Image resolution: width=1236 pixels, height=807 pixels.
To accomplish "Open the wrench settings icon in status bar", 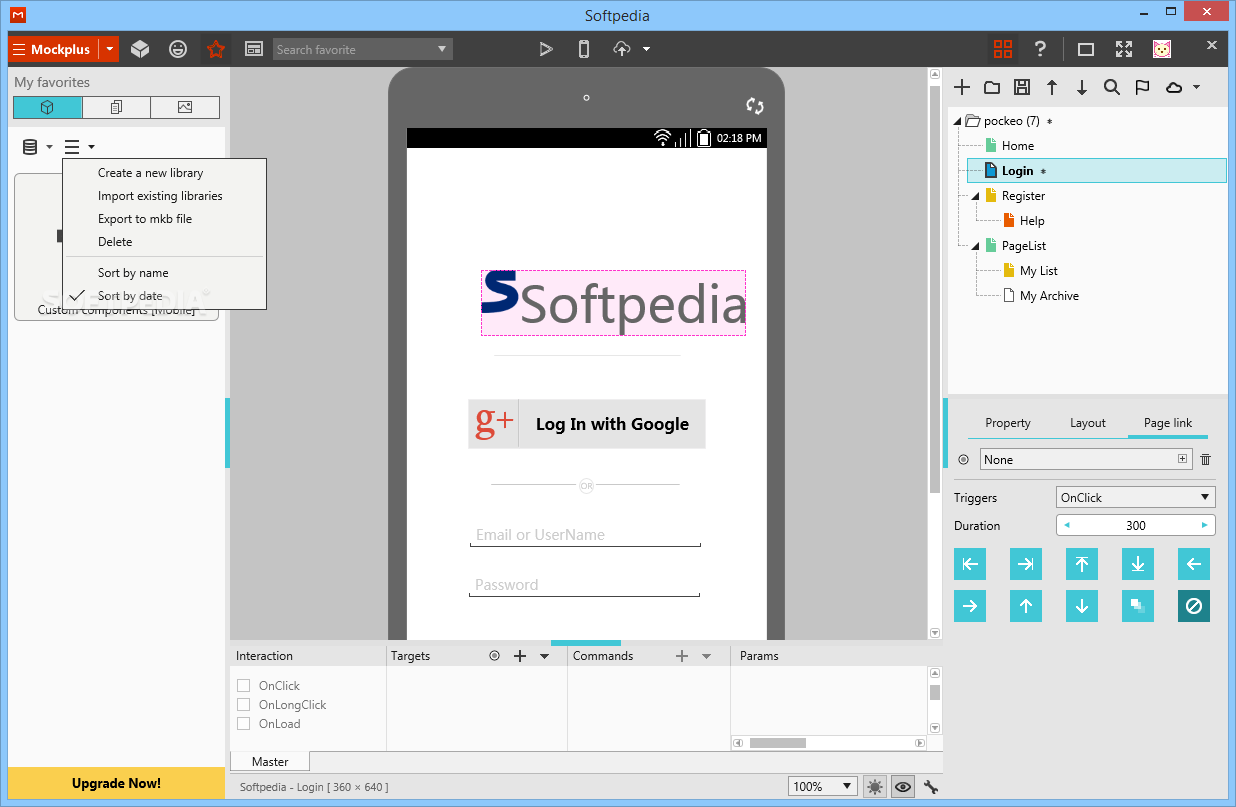I will tap(931, 787).
